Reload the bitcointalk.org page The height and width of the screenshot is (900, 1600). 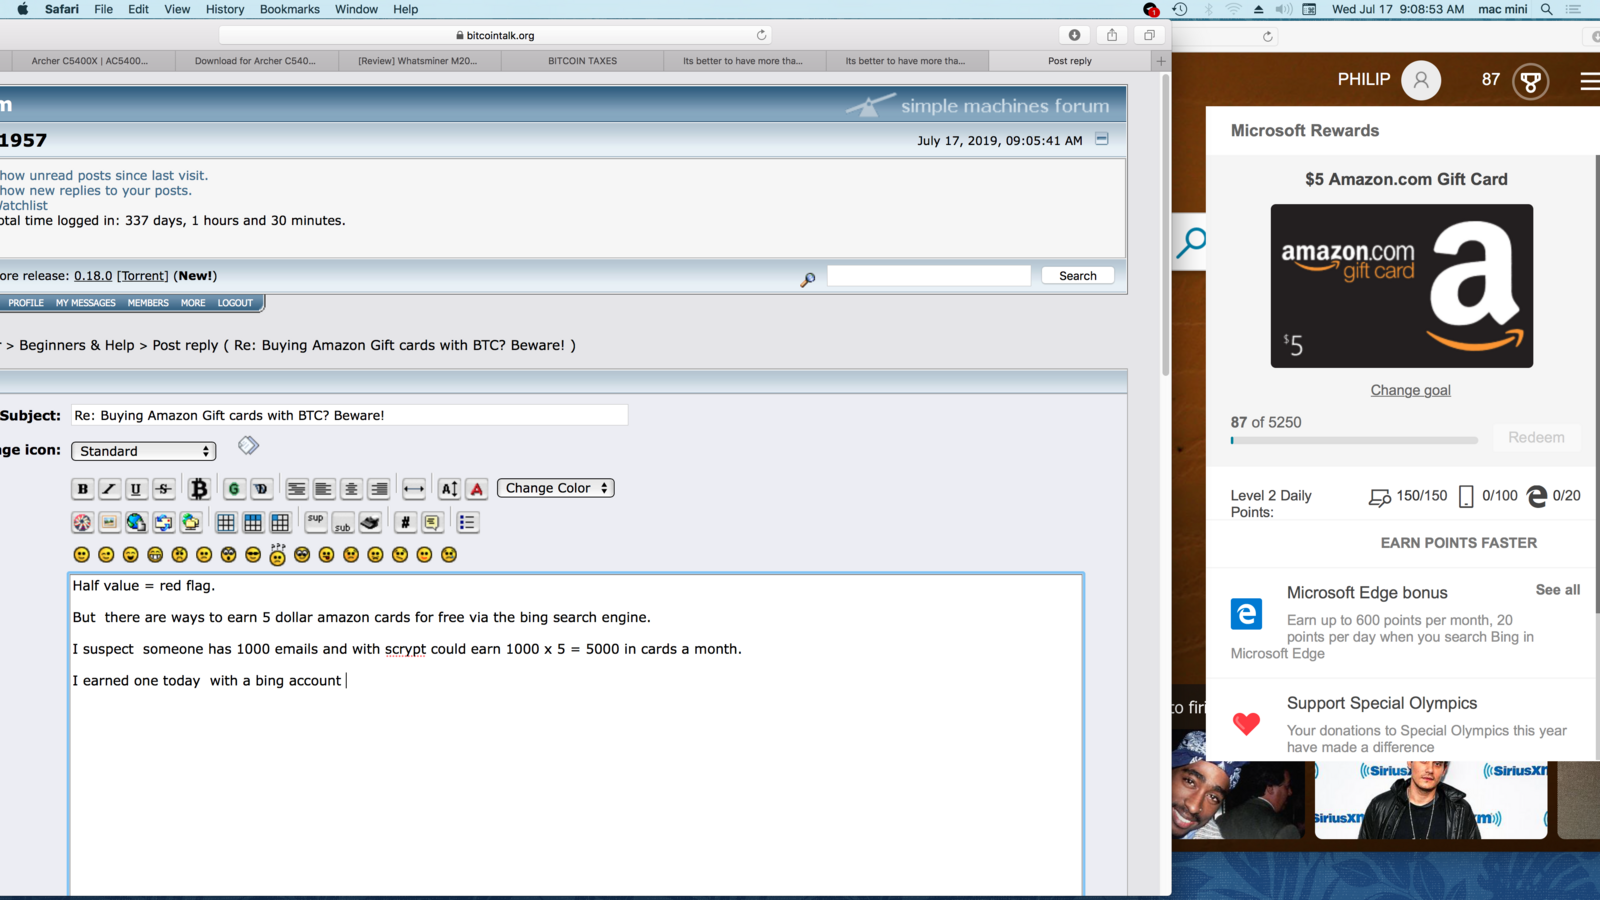pyautogui.click(x=762, y=35)
